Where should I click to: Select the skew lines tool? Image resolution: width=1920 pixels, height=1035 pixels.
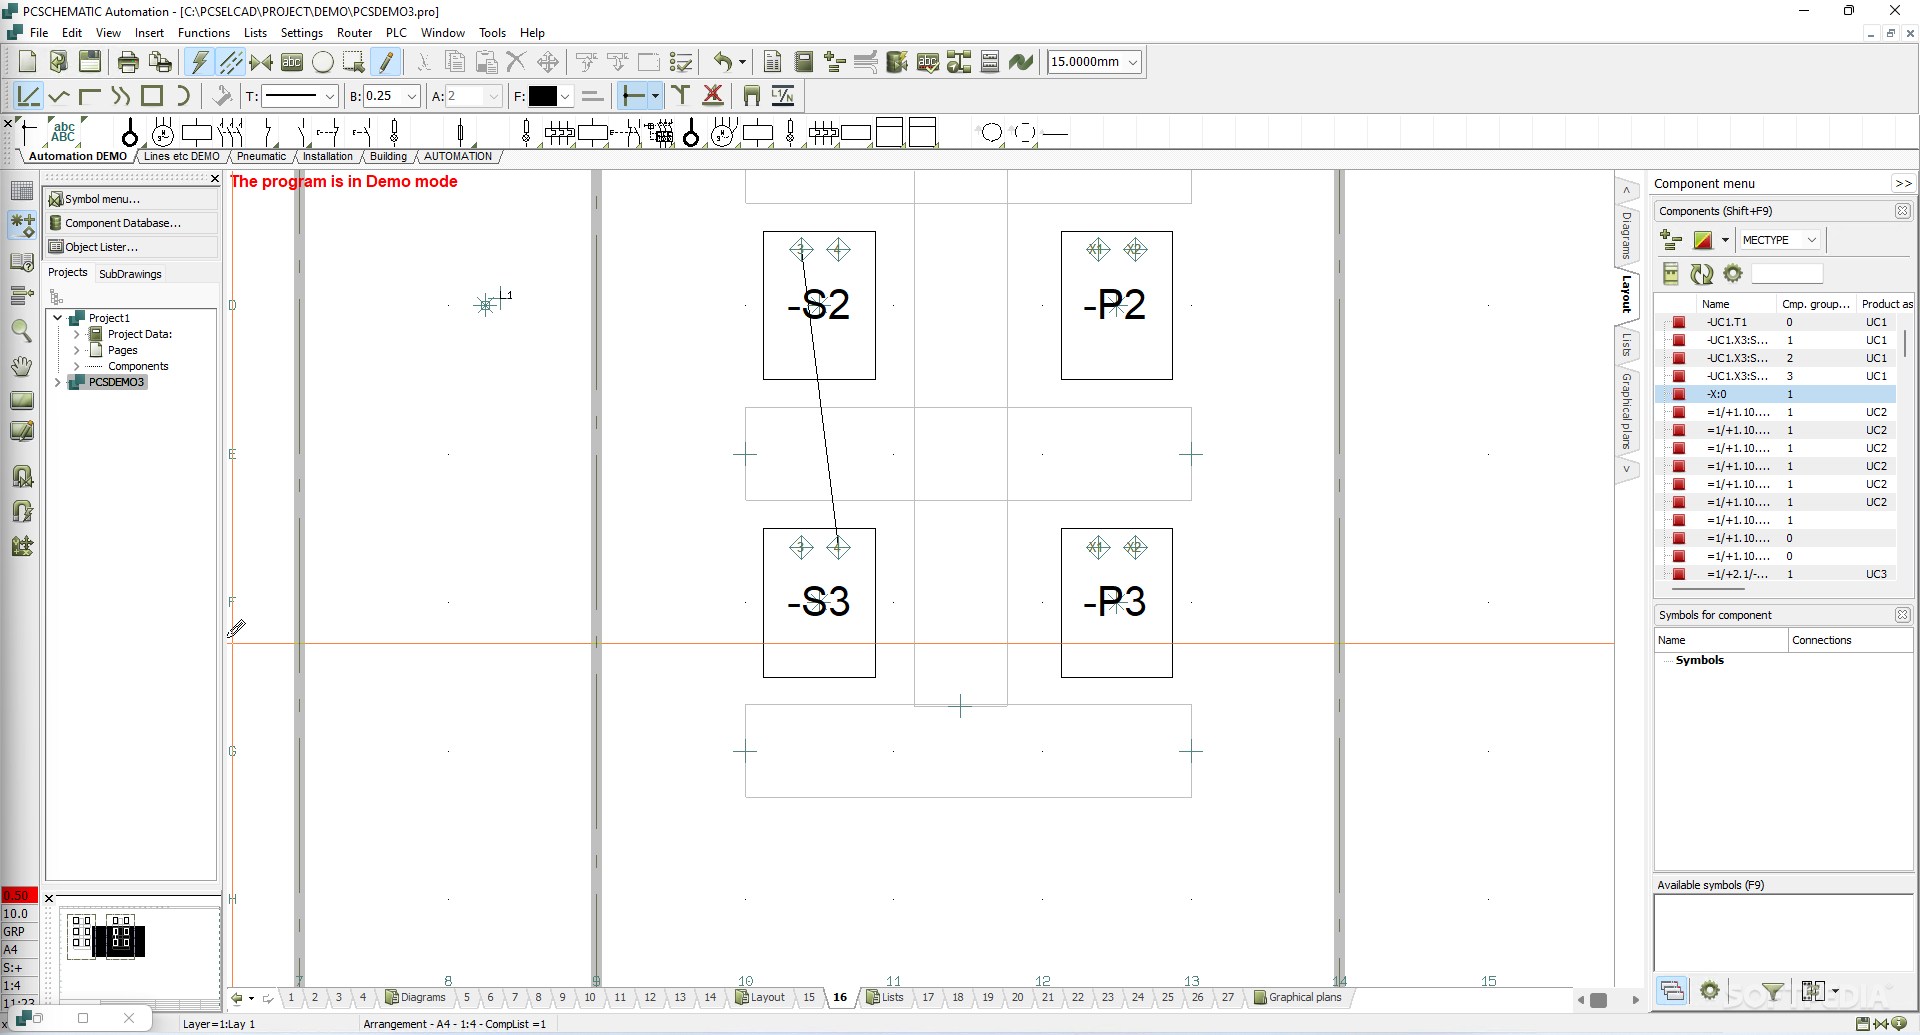(59, 96)
